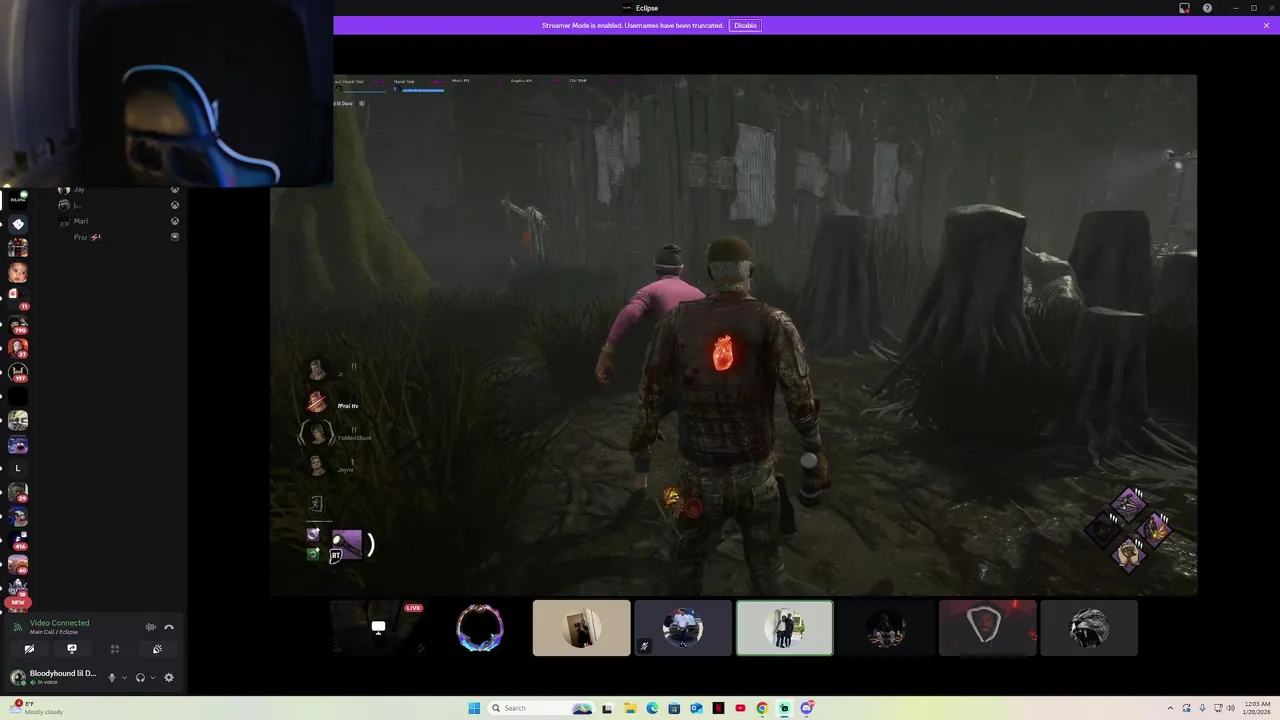Screen dimensions: 1280x720
Task: Open Discord User Settings gear
Action: pyautogui.click(x=169, y=677)
